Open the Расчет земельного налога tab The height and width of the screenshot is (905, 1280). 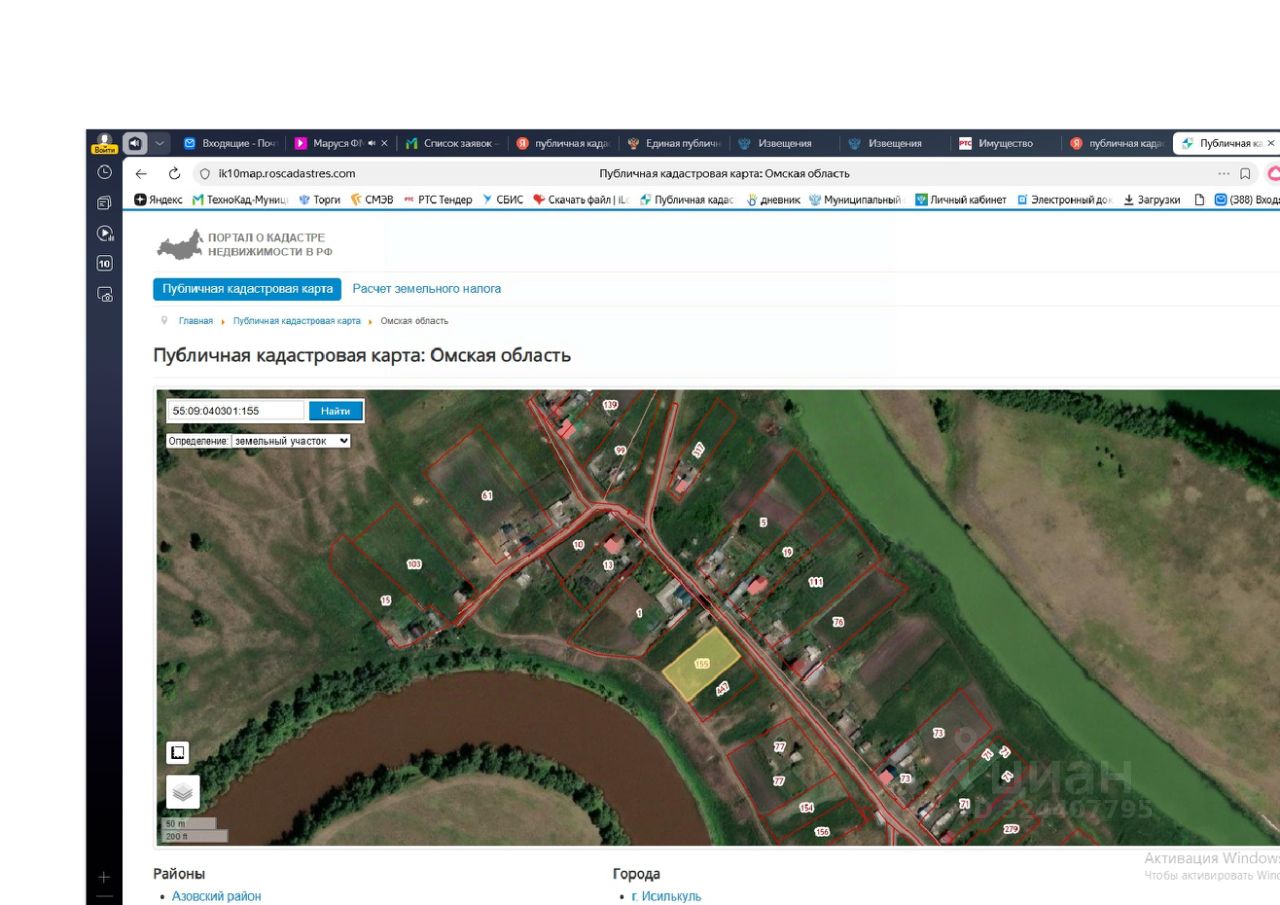tap(427, 289)
